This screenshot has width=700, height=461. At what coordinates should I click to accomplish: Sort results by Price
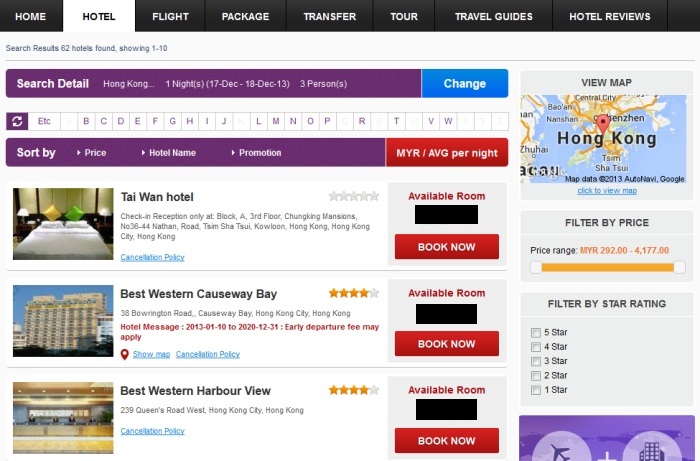[x=92, y=153]
